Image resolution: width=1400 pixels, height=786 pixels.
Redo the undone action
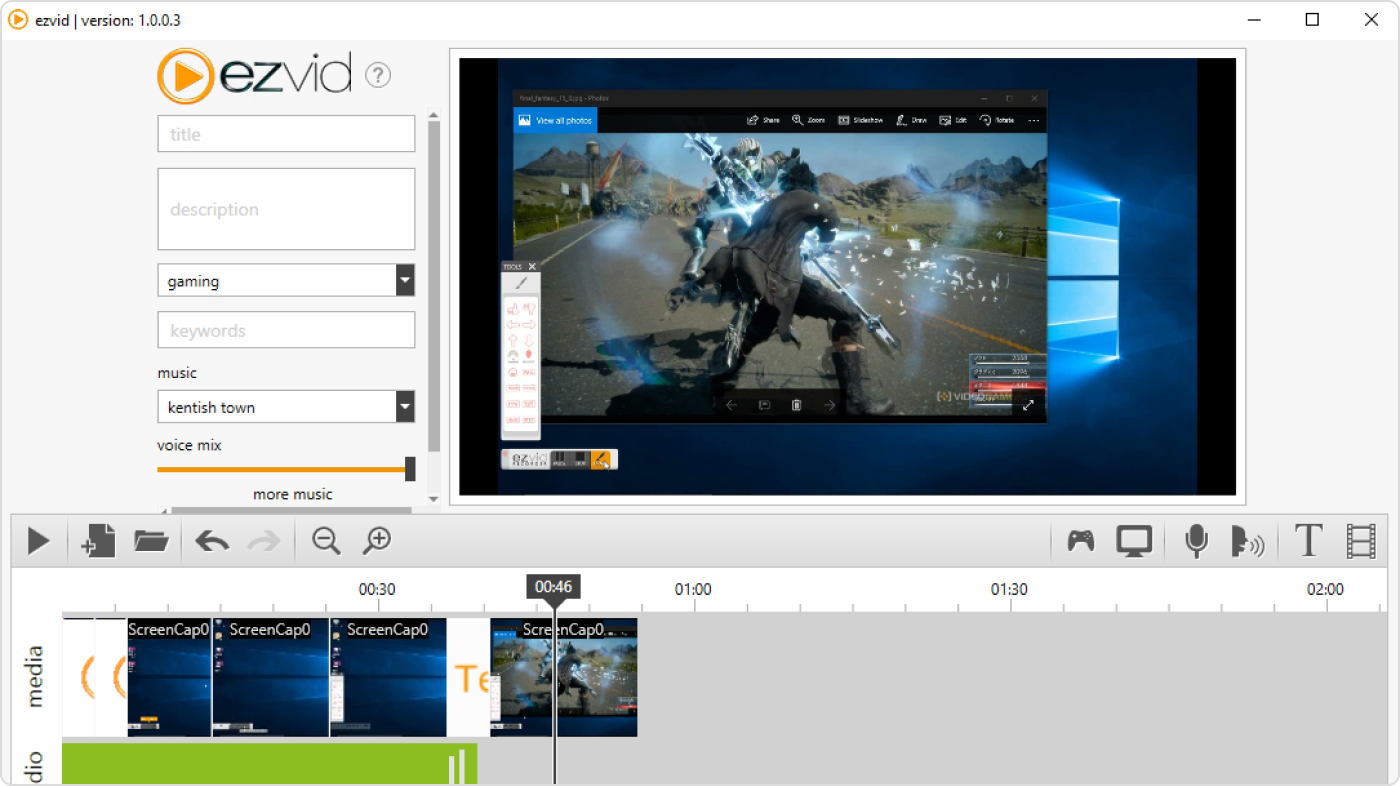[264, 540]
